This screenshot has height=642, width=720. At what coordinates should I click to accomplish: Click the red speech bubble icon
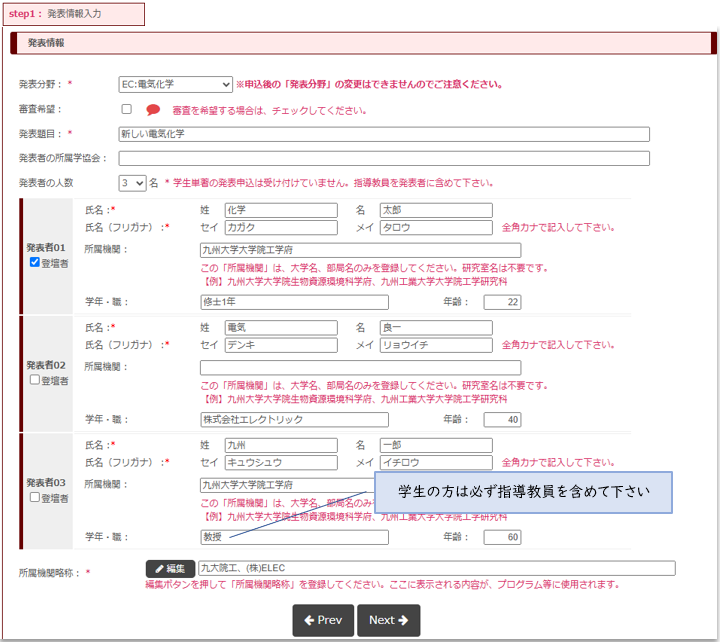(x=153, y=110)
